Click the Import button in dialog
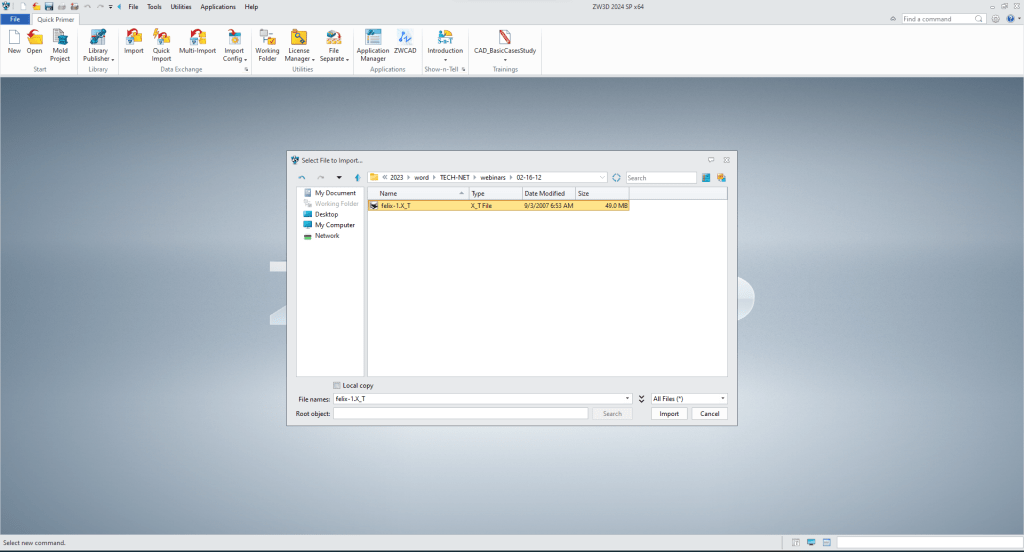Screen dimensions: 1024x552 point(668,413)
